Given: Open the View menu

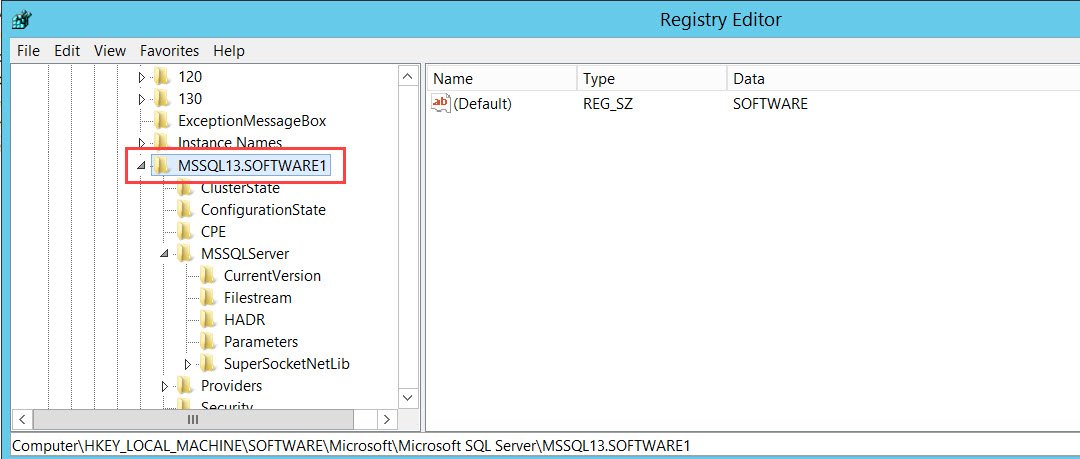Looking at the screenshot, I should click(110, 51).
